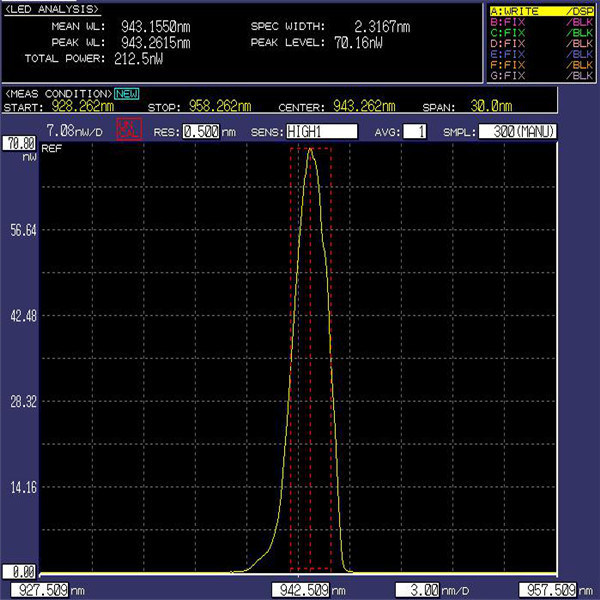
Task: Select trace C:FIX /BLK row
Action: (540, 33)
